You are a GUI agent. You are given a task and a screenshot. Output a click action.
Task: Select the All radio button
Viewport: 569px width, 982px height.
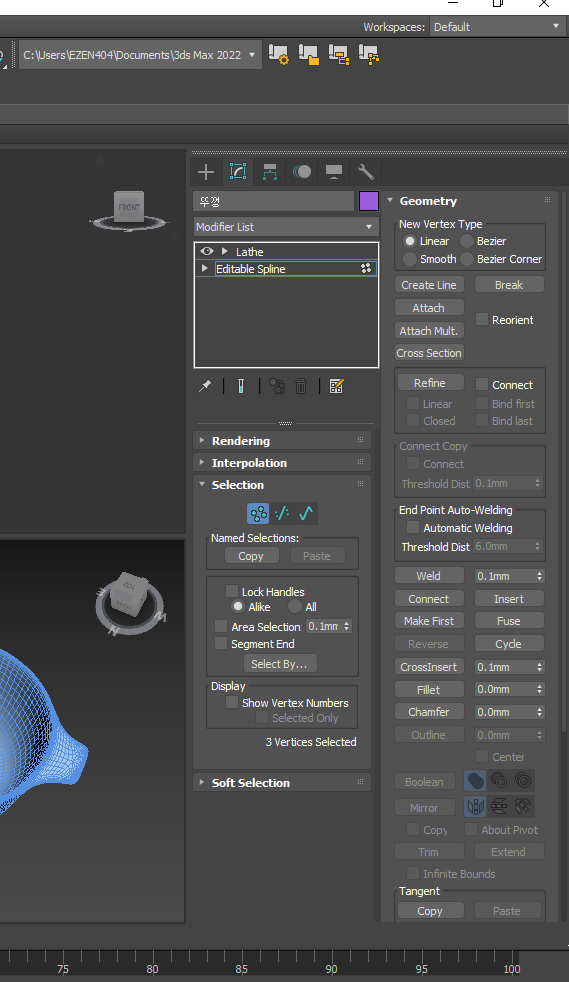[295, 606]
